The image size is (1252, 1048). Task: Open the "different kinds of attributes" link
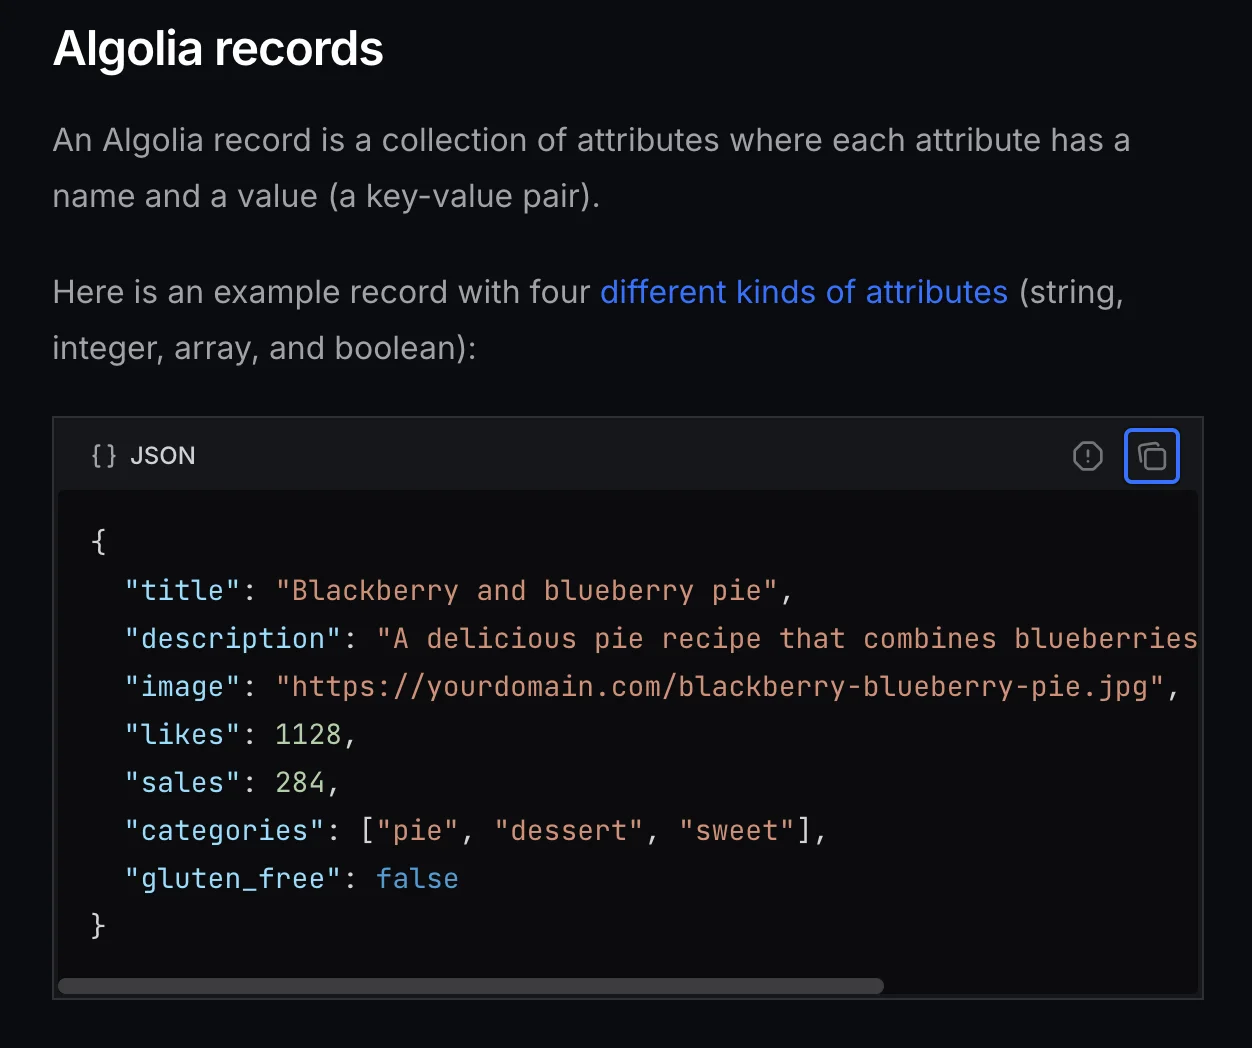(803, 291)
